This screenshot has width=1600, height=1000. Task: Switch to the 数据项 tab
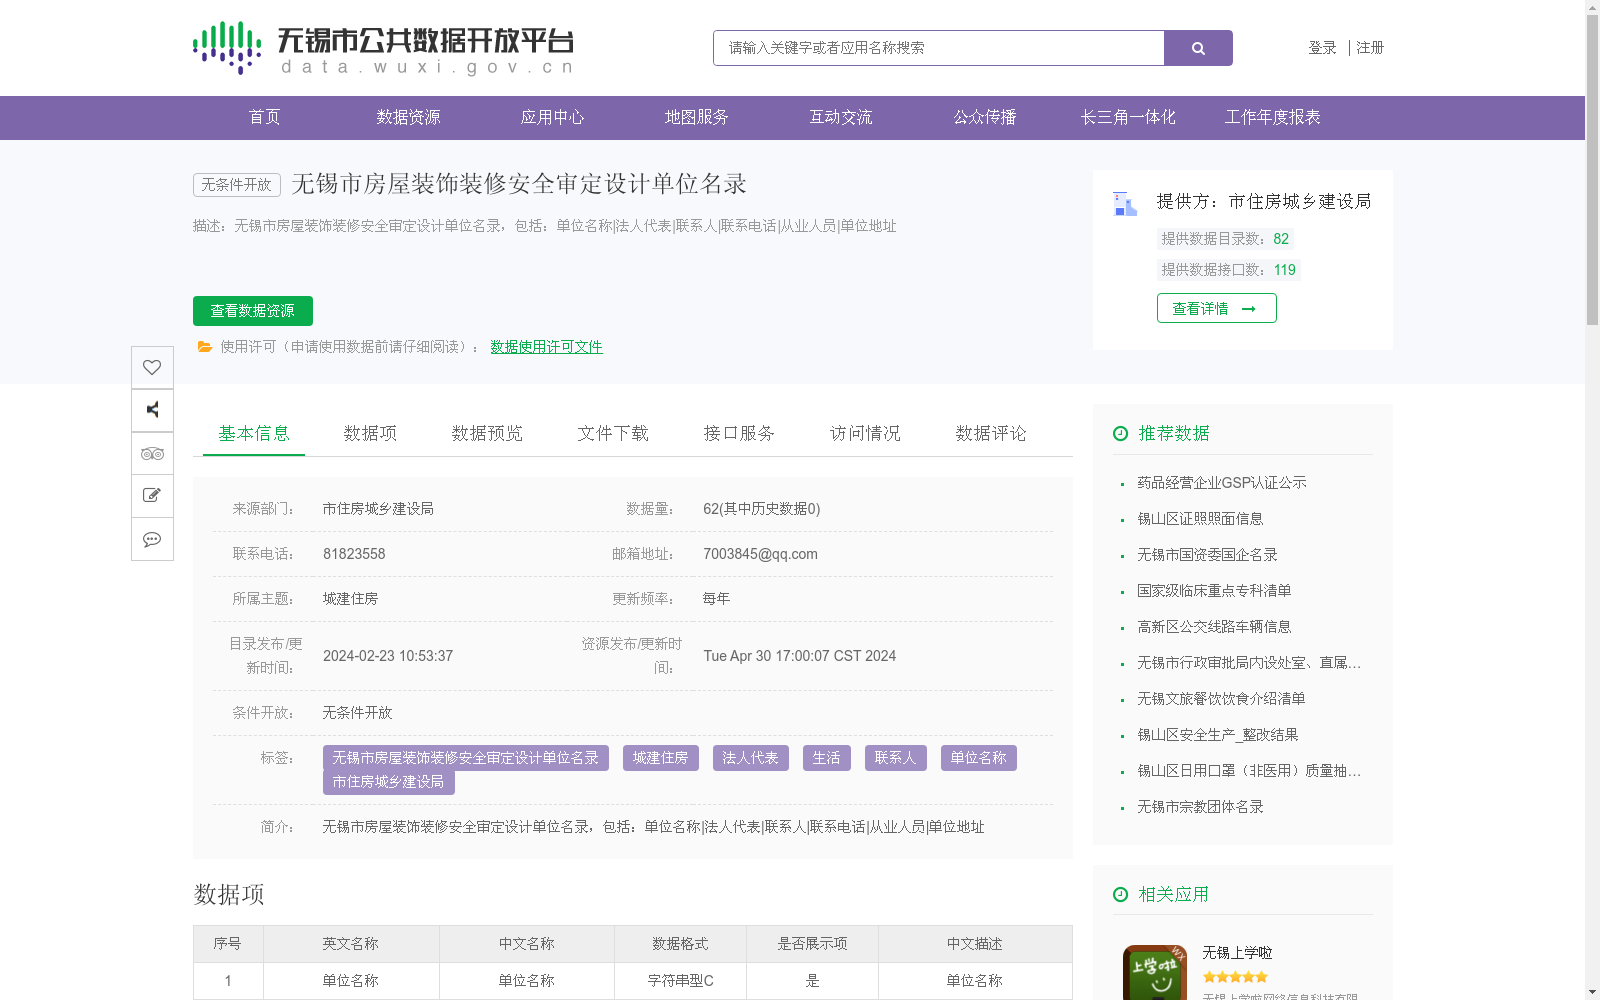point(370,433)
